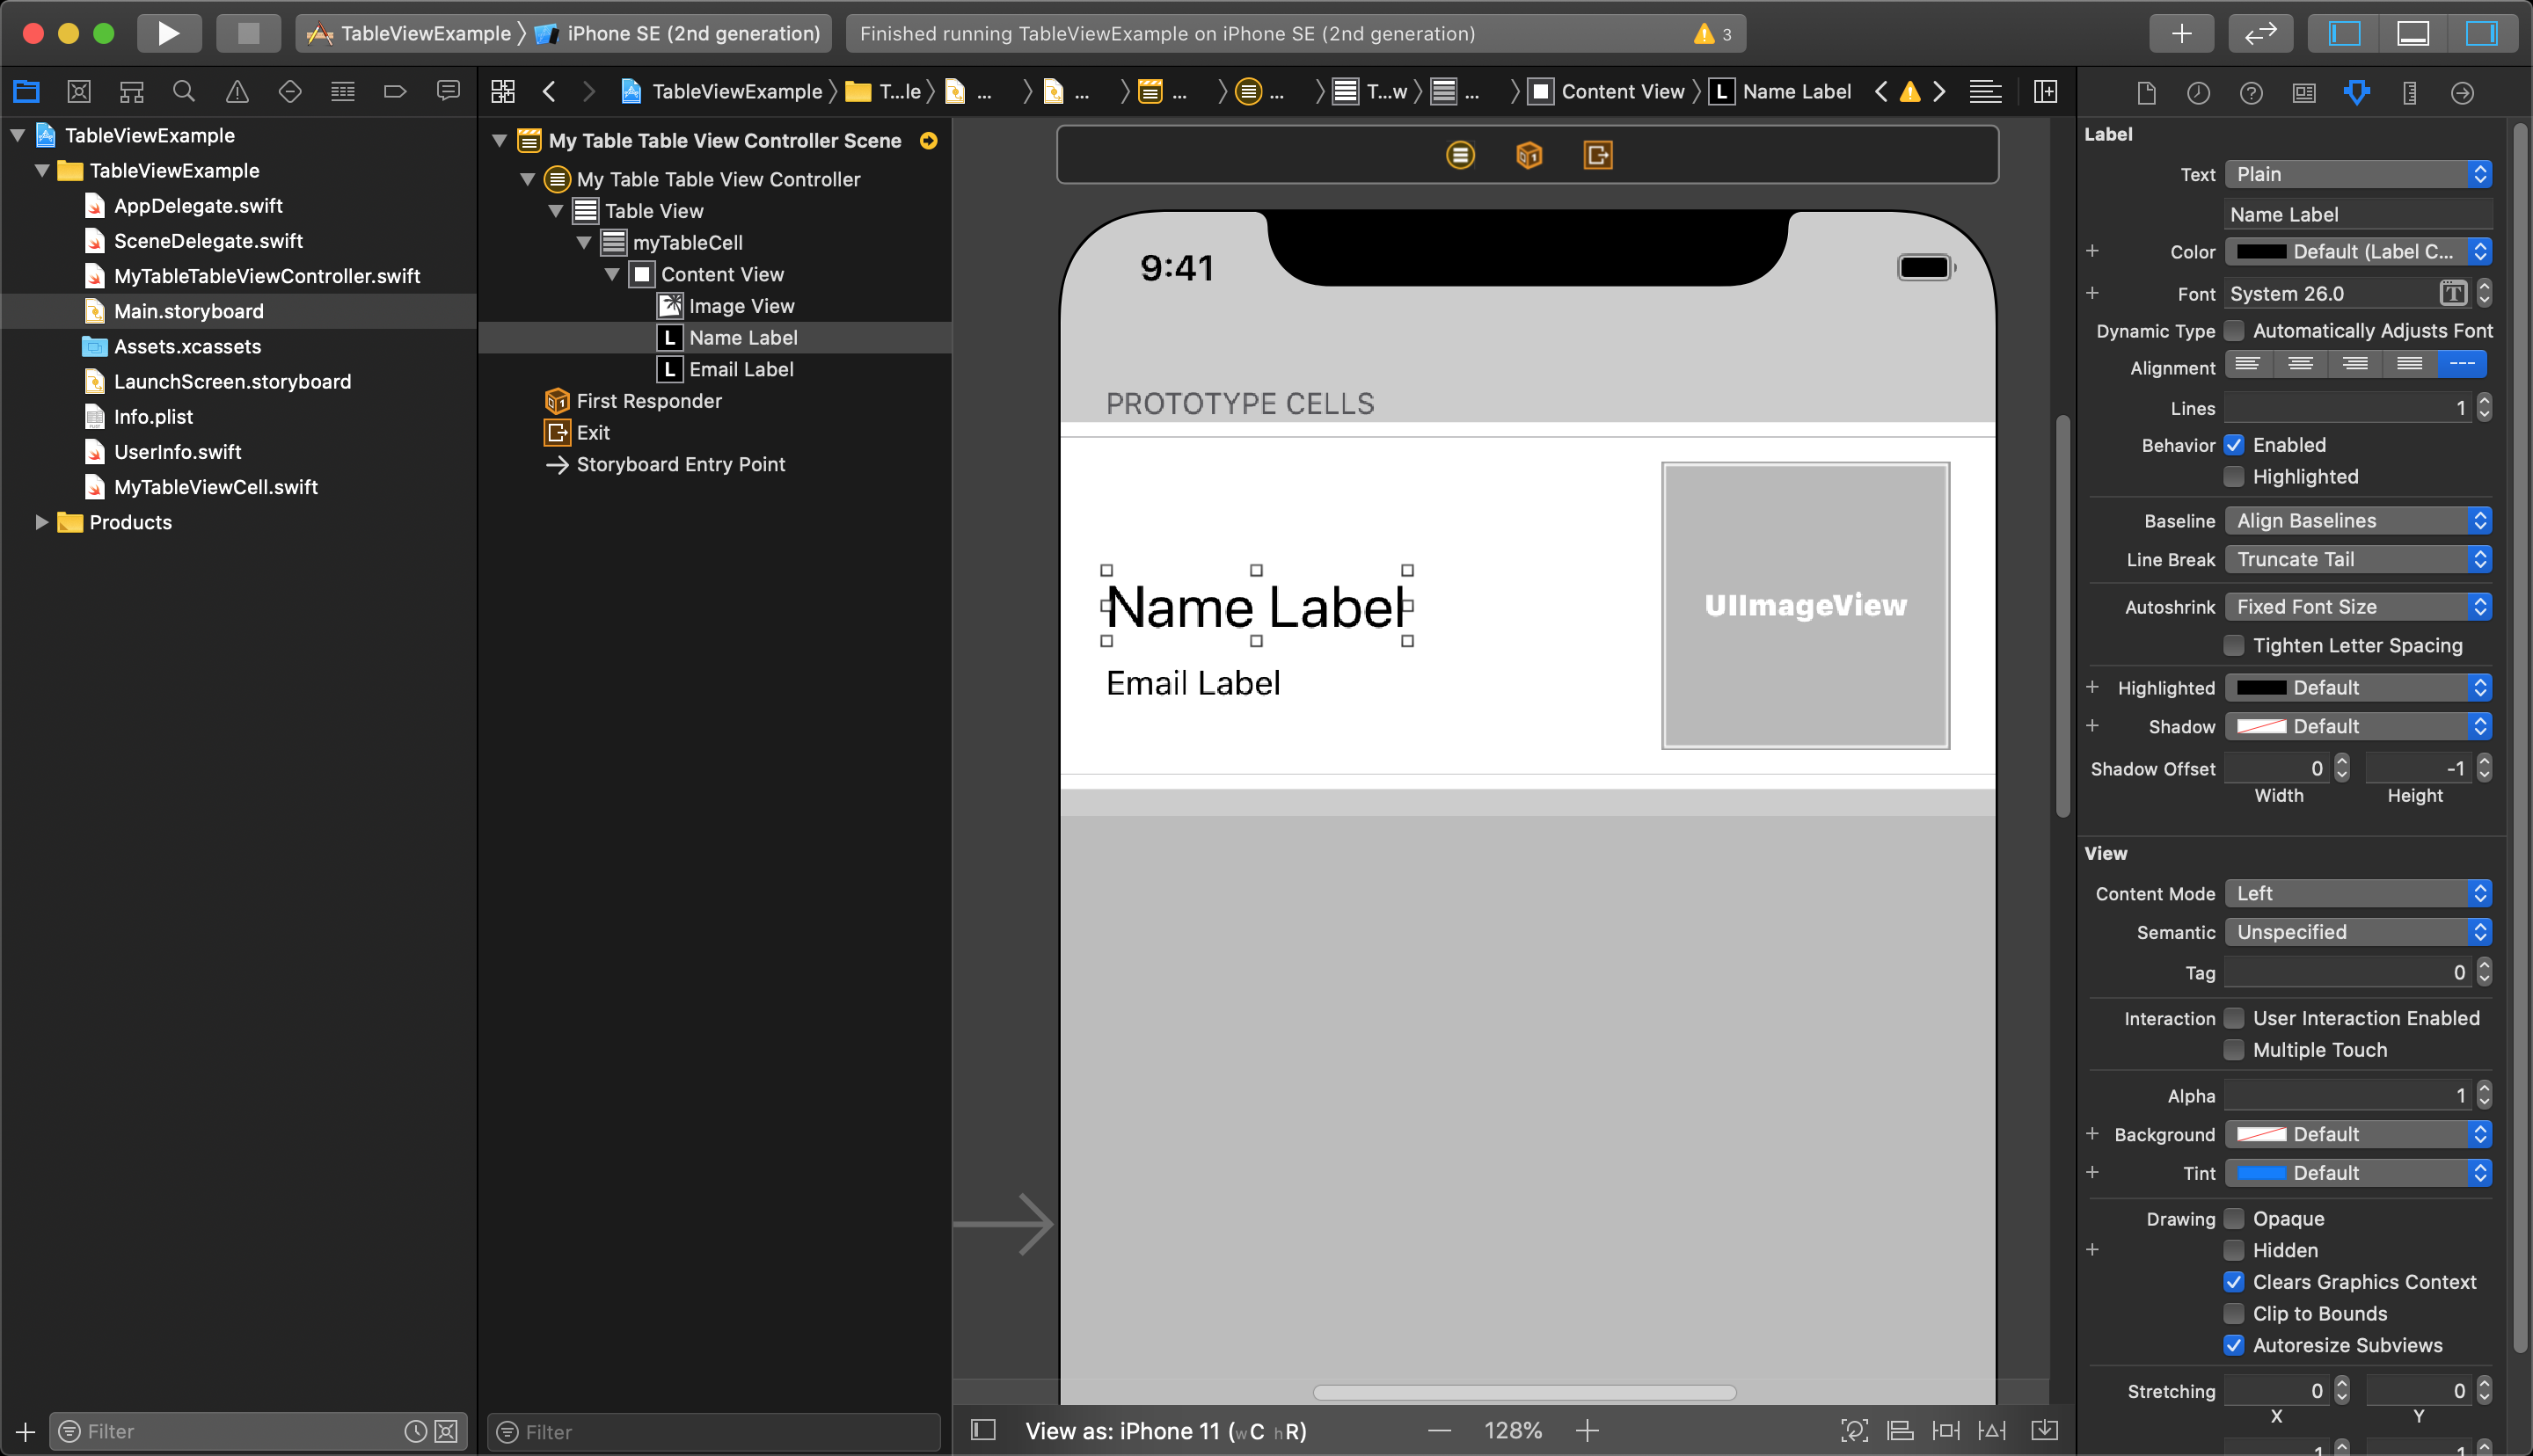Open the Line Break Truncate Tail dropdown
2533x1456 pixels.
pyautogui.click(x=2357, y=560)
